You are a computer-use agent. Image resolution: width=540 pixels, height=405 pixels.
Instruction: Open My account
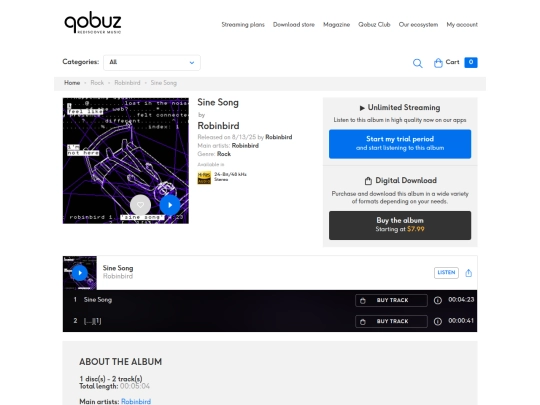[462, 25]
